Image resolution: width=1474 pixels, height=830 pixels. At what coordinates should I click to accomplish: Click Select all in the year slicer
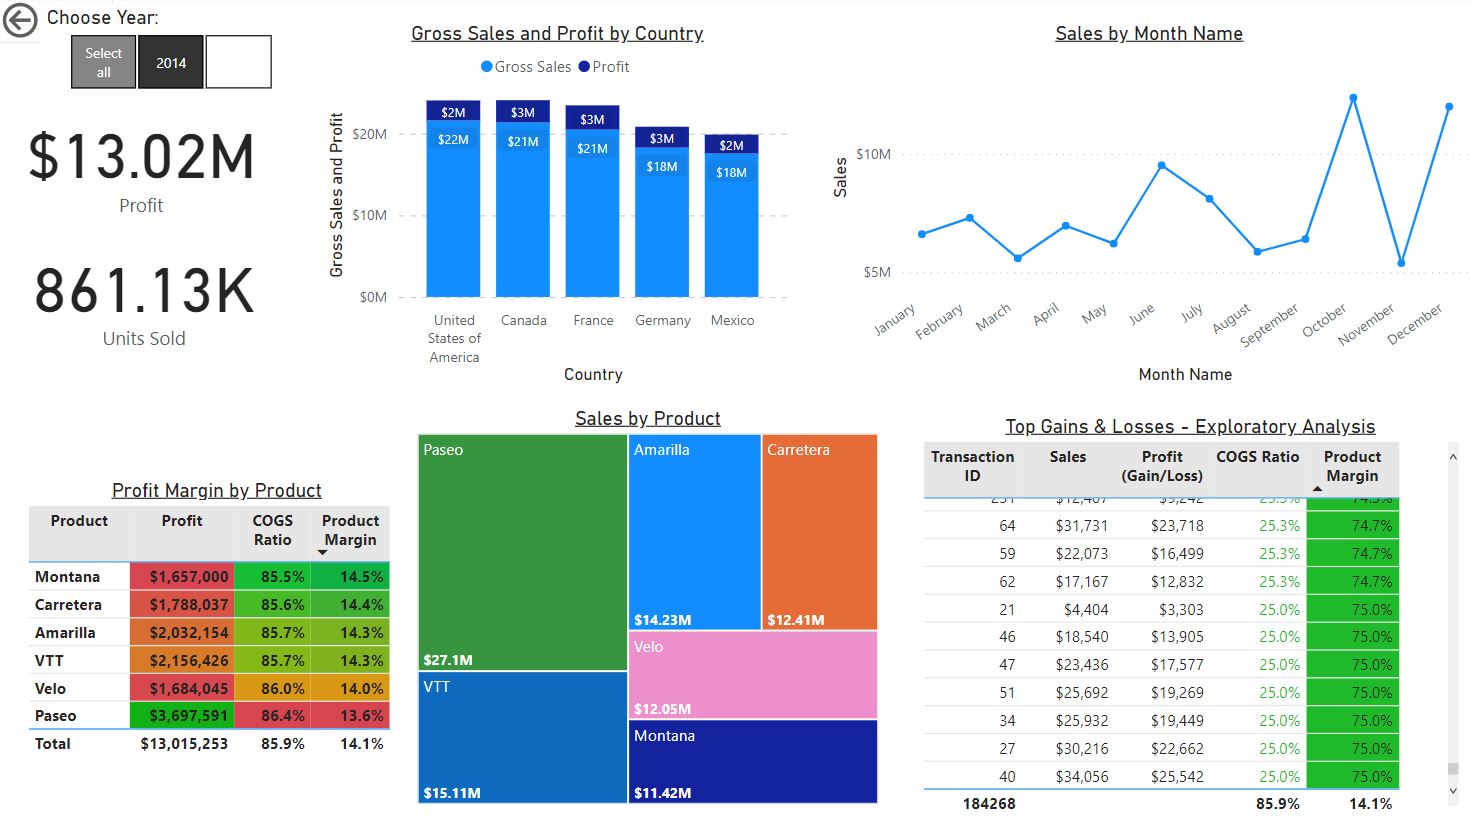tap(102, 62)
